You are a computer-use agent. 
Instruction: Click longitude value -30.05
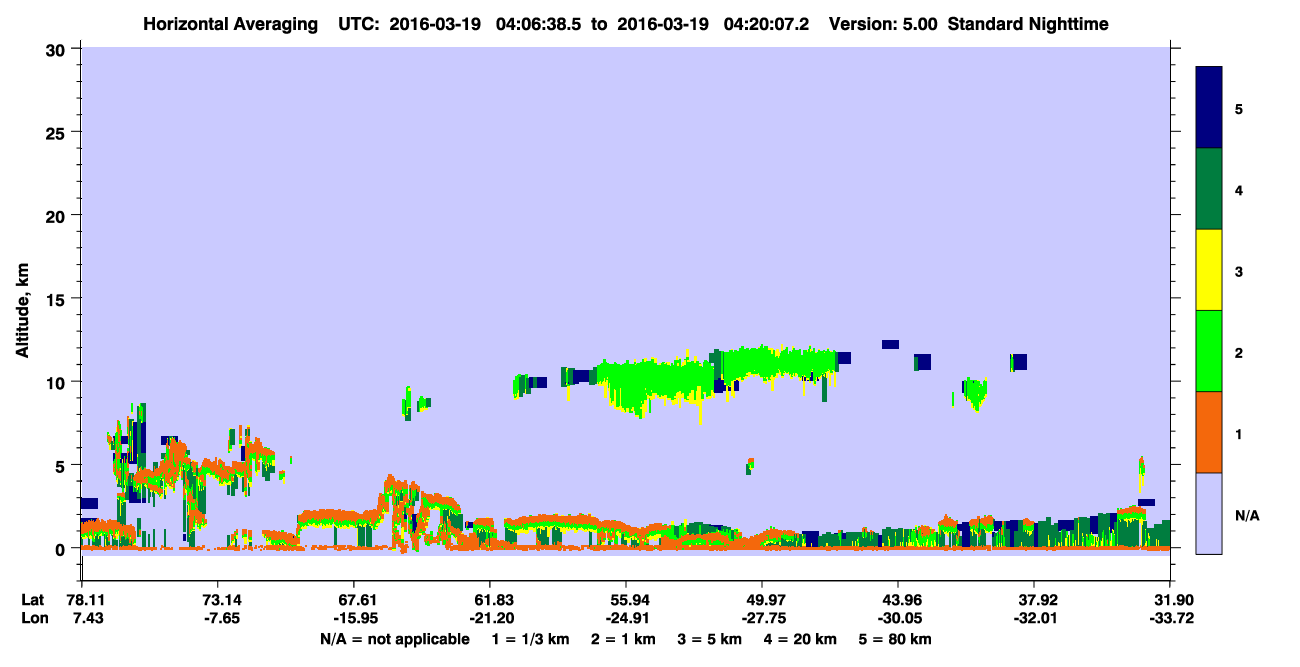point(898,619)
